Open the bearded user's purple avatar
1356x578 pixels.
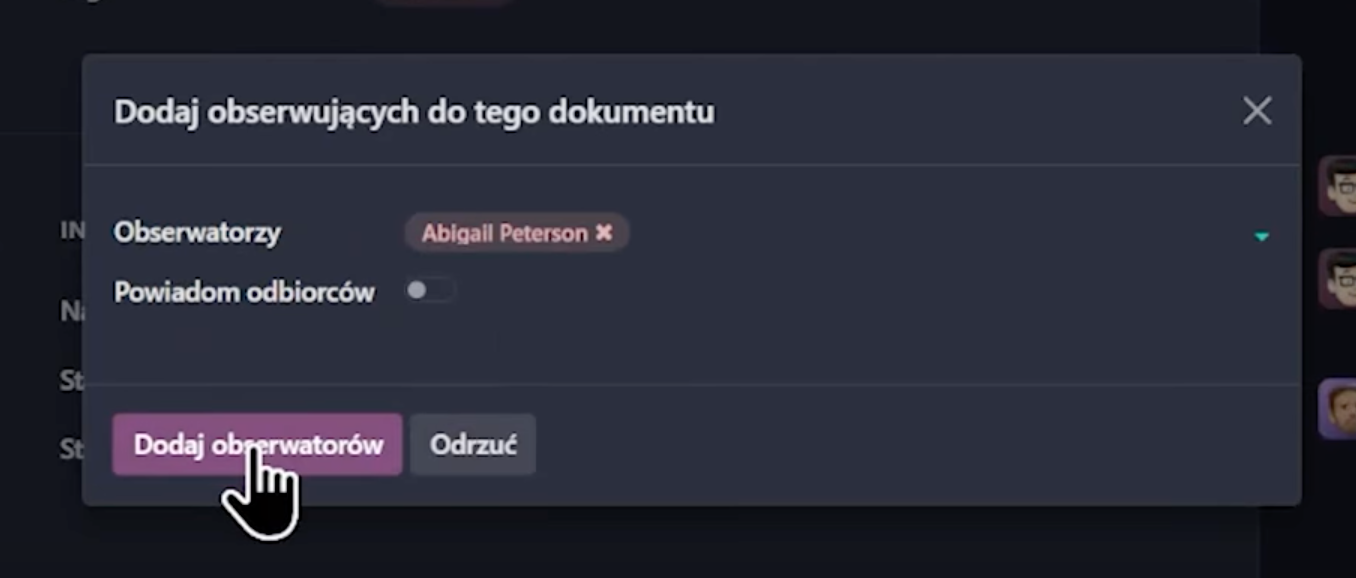click(1337, 408)
